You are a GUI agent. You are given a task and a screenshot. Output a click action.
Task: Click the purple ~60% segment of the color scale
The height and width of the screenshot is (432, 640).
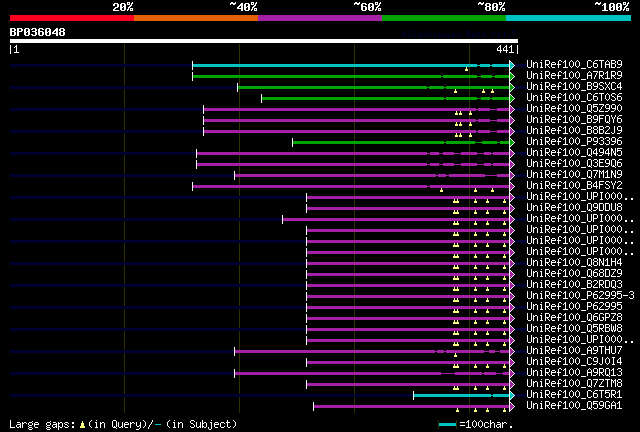pos(320,18)
